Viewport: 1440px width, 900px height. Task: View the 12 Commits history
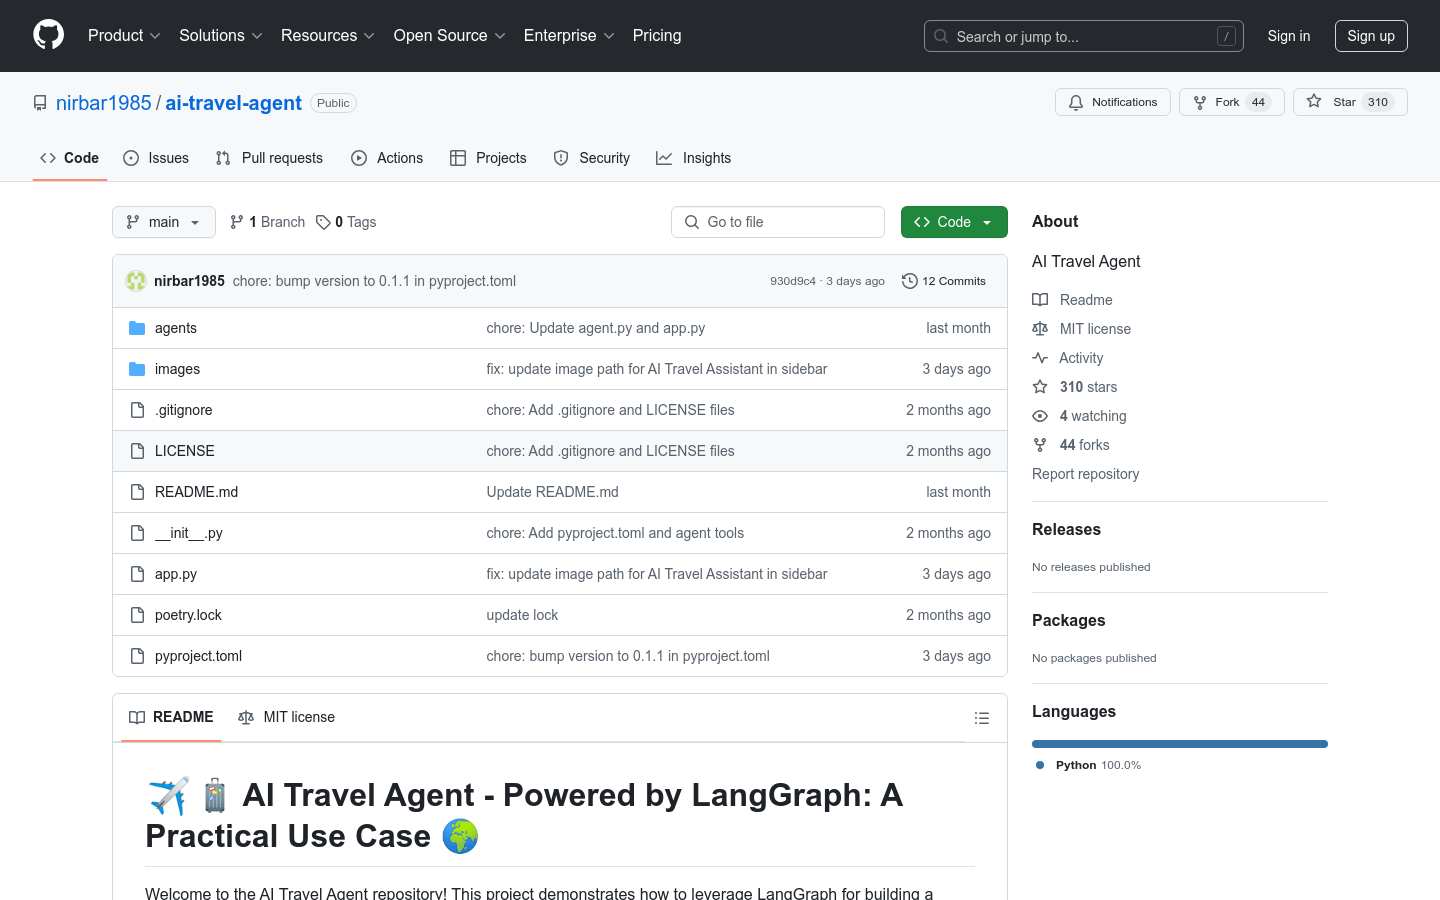944,281
